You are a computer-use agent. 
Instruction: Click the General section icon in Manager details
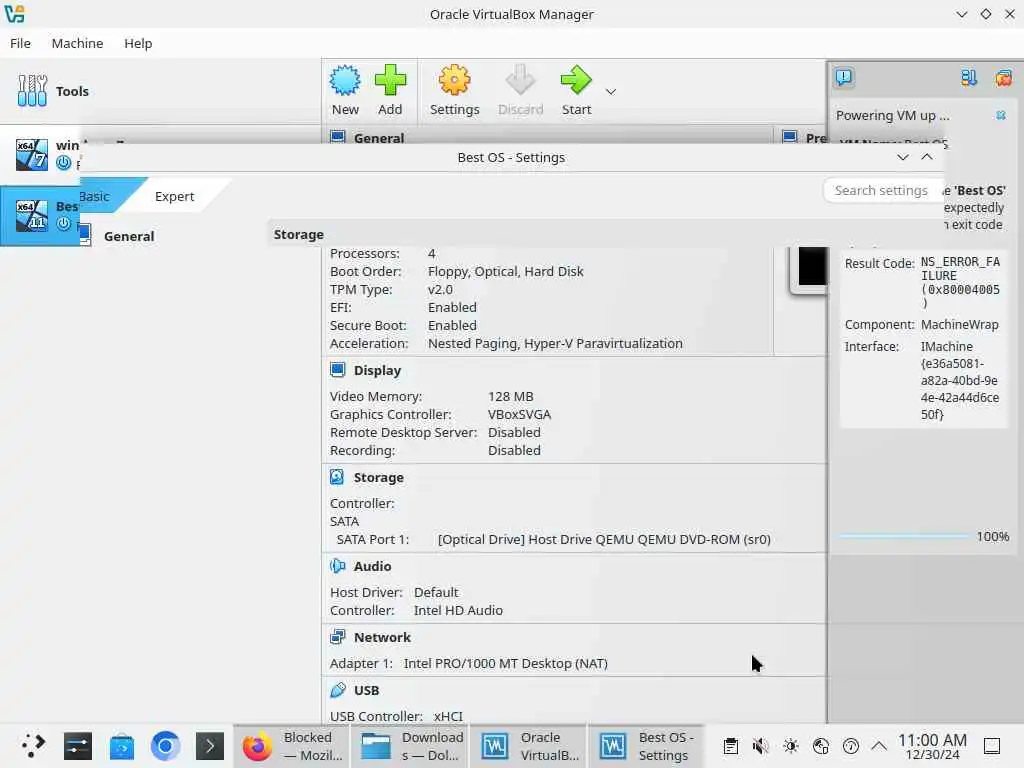click(x=338, y=137)
